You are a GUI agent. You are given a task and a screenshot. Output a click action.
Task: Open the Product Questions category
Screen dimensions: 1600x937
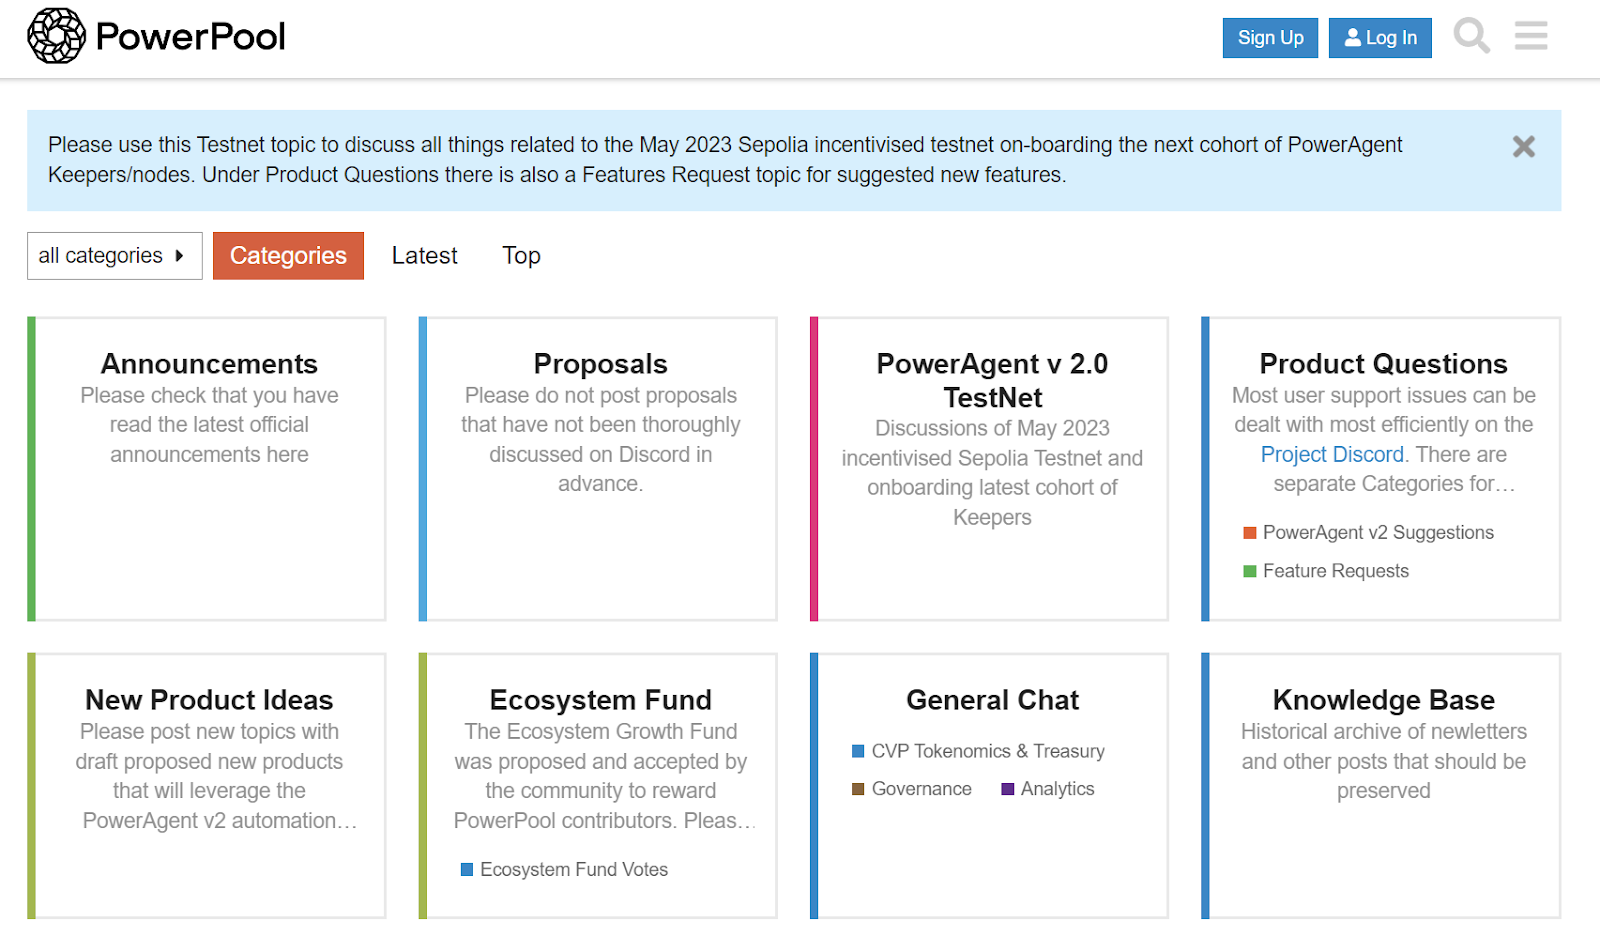coord(1383,364)
